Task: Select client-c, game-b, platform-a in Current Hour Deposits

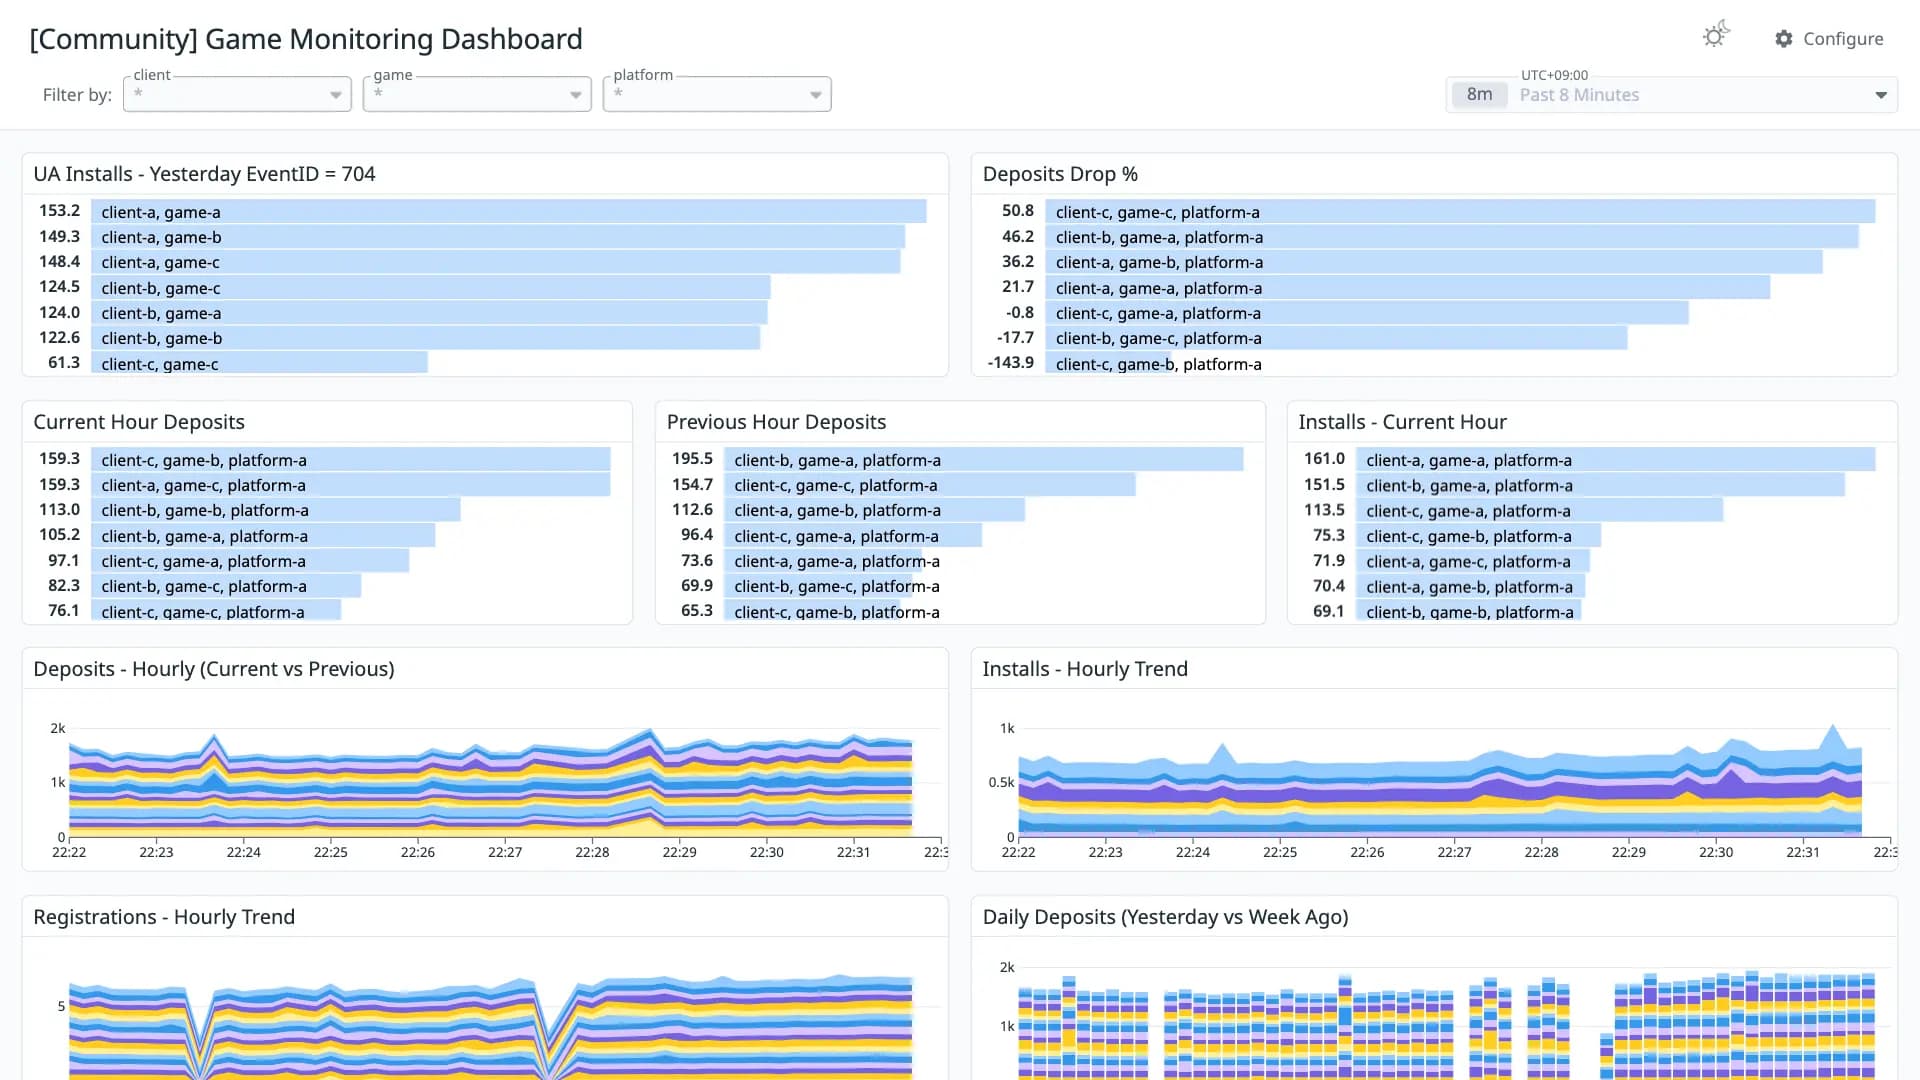Action: (x=350, y=459)
